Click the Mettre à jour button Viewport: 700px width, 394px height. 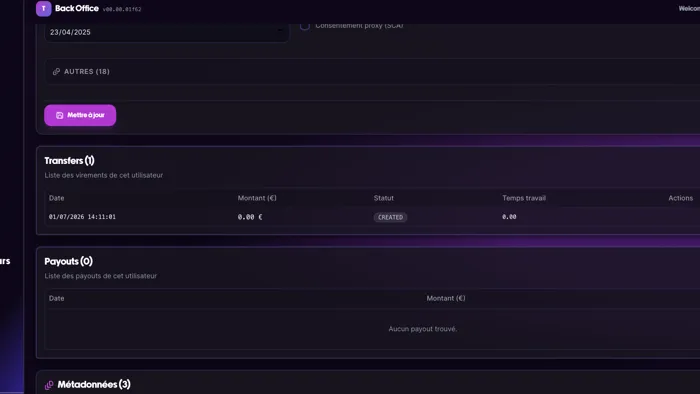click(80, 115)
